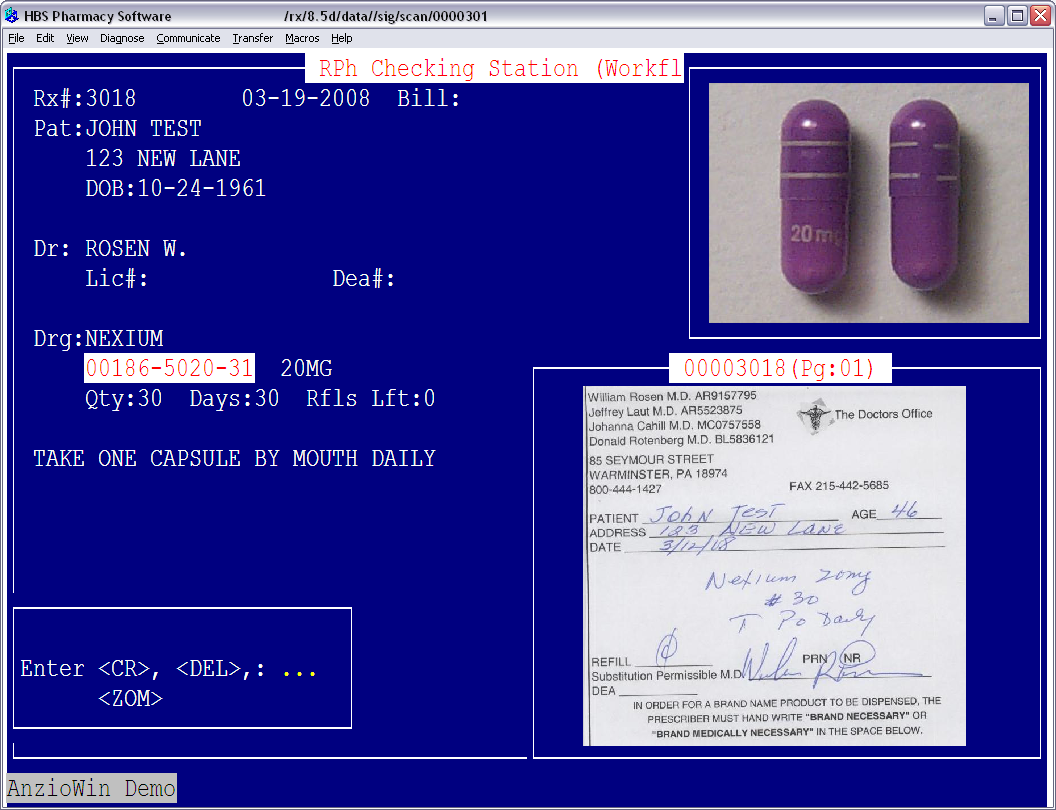Click the Rx#:3018 text
Viewport: 1056px width, 810px height.
(85, 98)
